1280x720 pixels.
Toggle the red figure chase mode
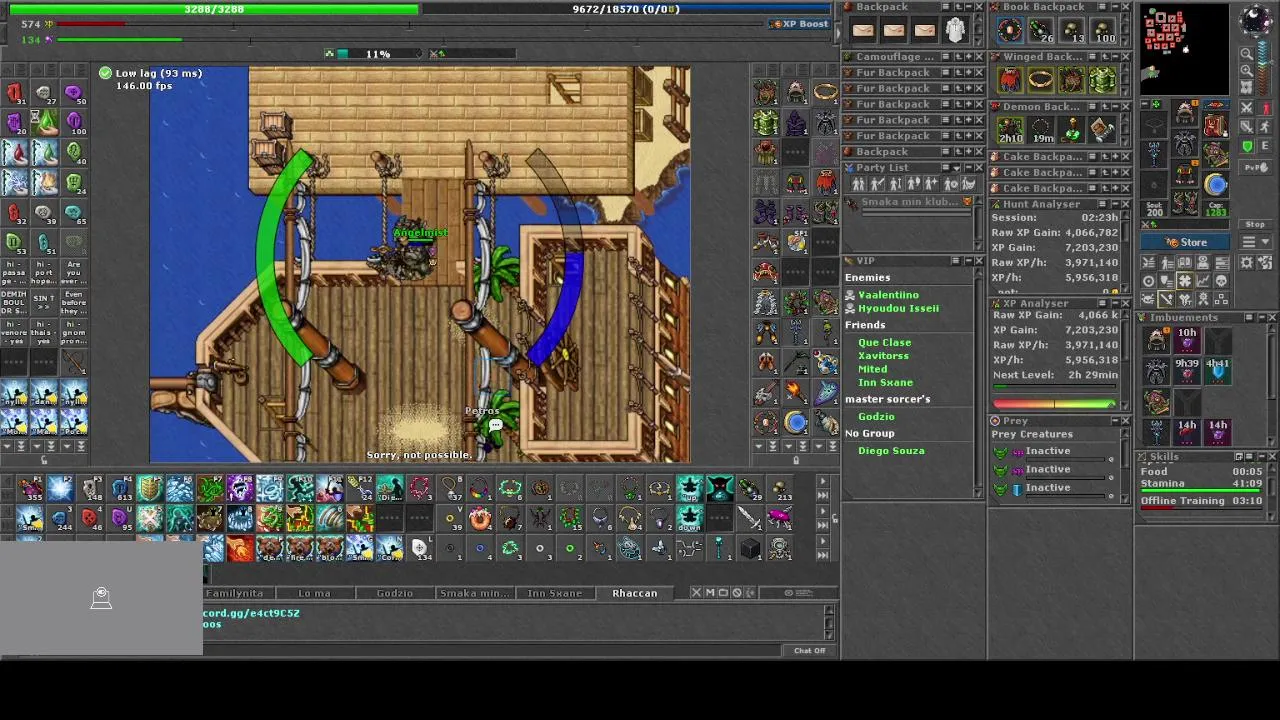click(1266, 108)
